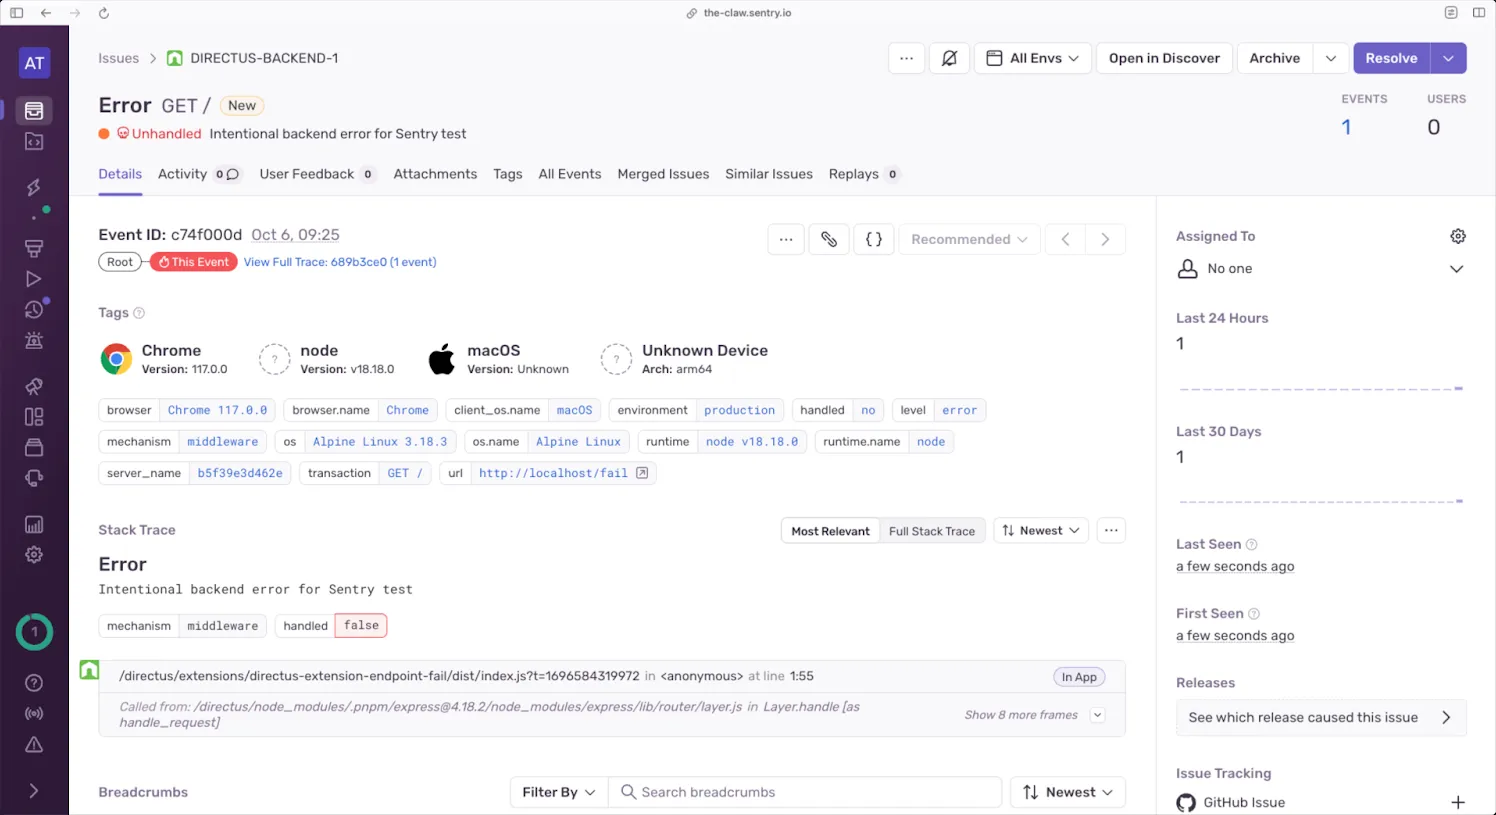Image resolution: width=1496 pixels, height=815 pixels.
Task: Open the Stats bar chart icon in sidebar
Action: [x=34, y=524]
